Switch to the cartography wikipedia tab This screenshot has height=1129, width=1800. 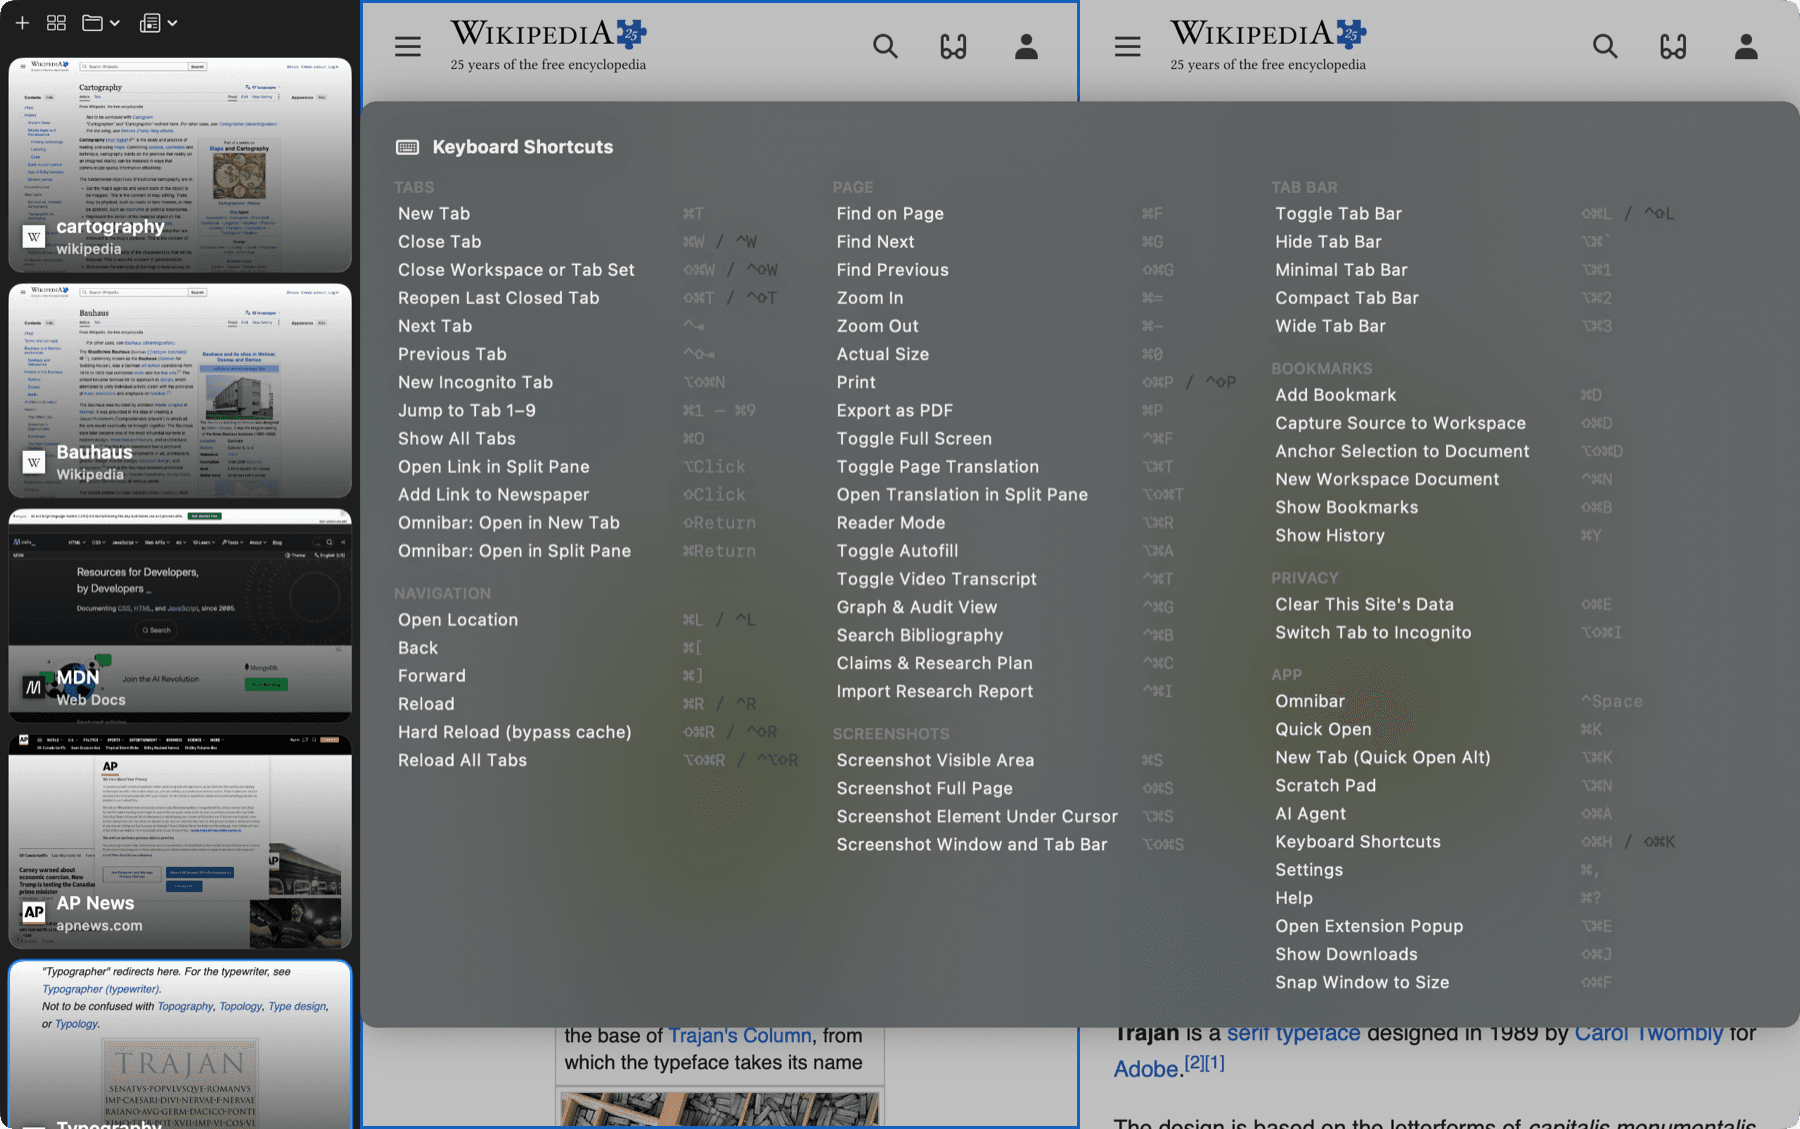(x=180, y=165)
